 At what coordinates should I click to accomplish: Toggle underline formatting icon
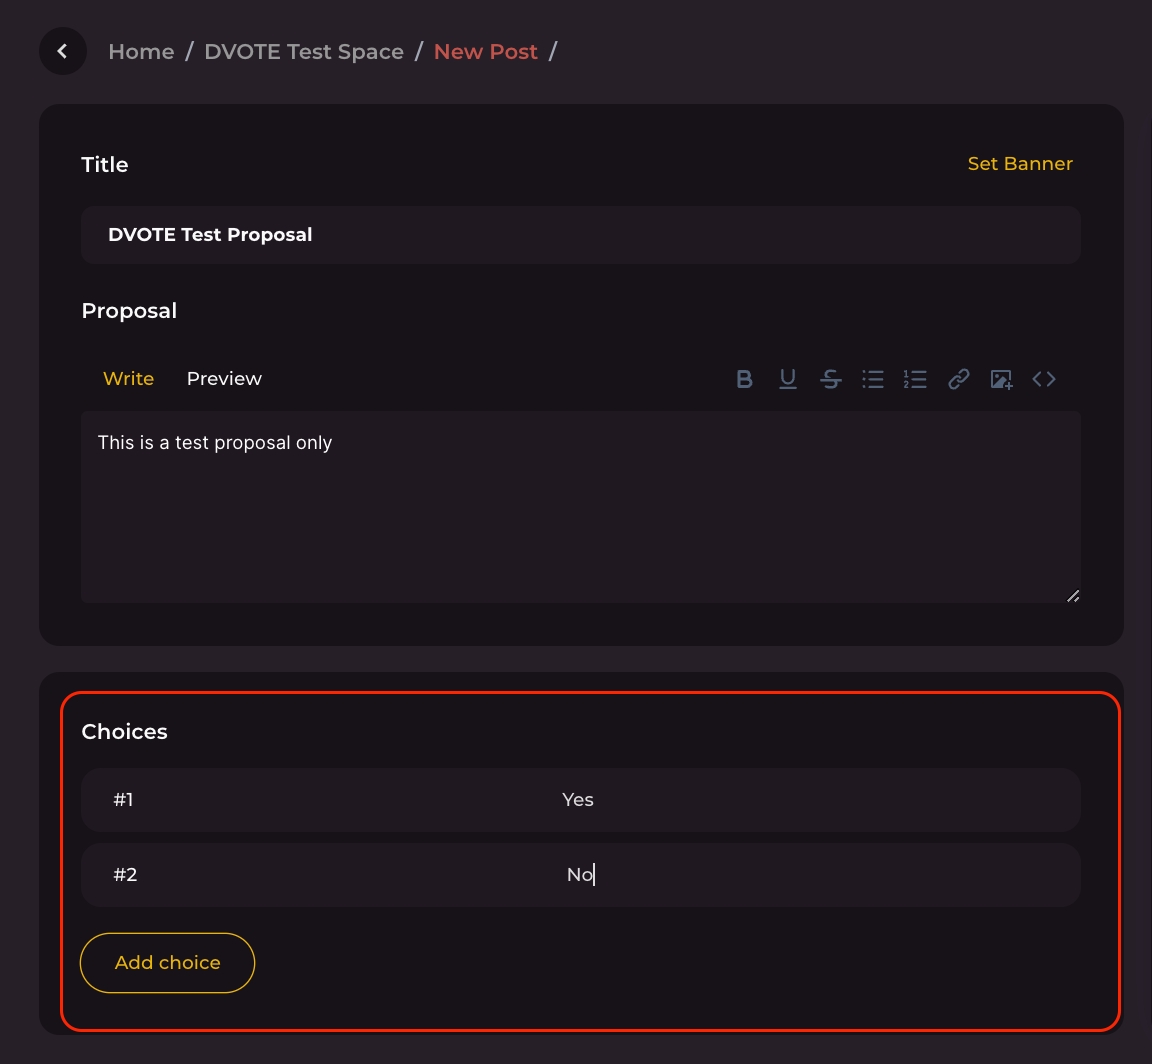(x=788, y=379)
